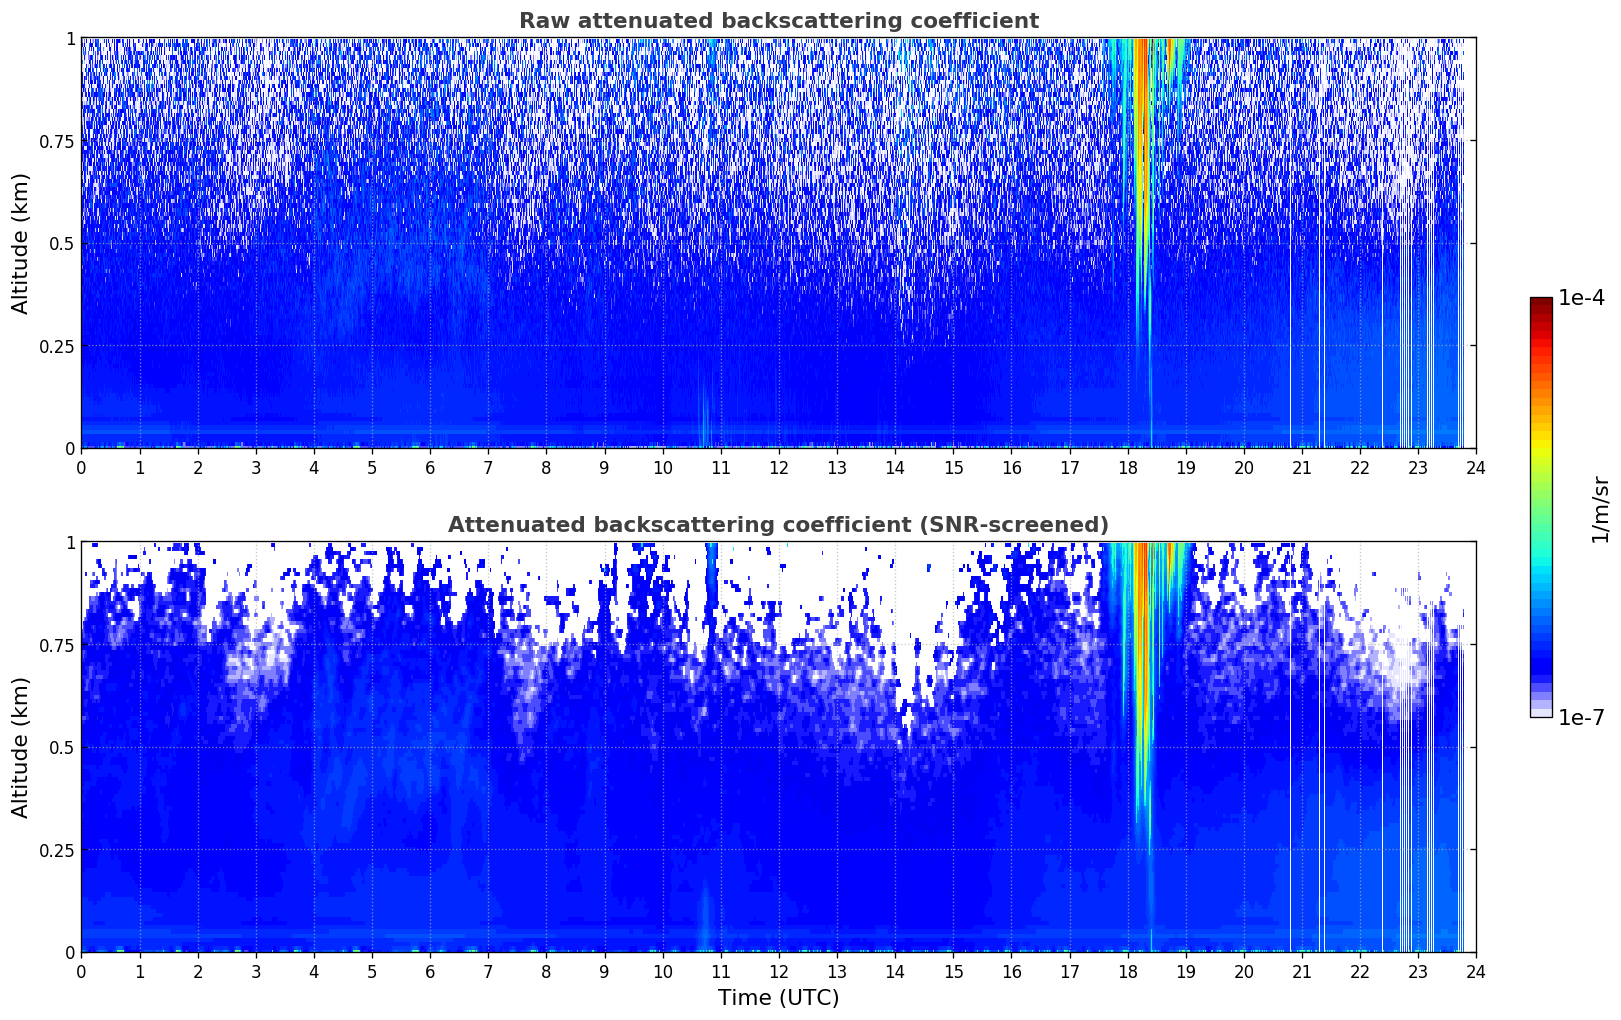The image size is (1621, 1020).
Task: Click the bottom plot's 'Altitude (km)' label
Action: [x=21, y=747]
